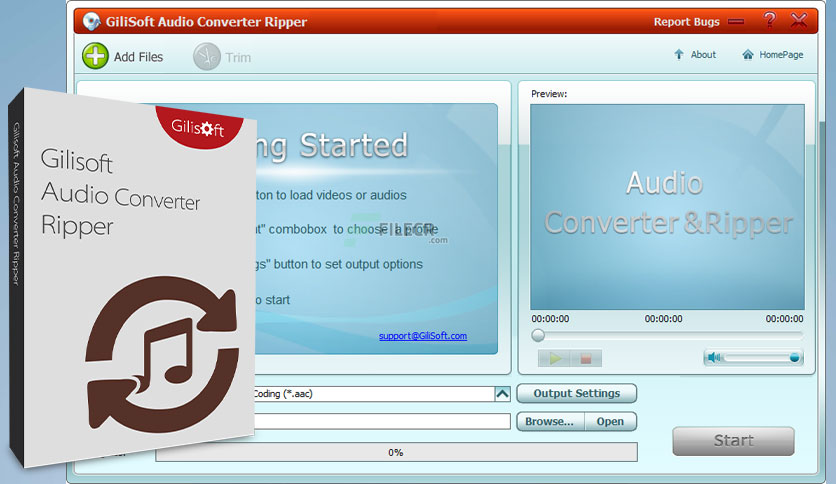Click the 0% conversion progress bar

pyautogui.click(x=396, y=452)
